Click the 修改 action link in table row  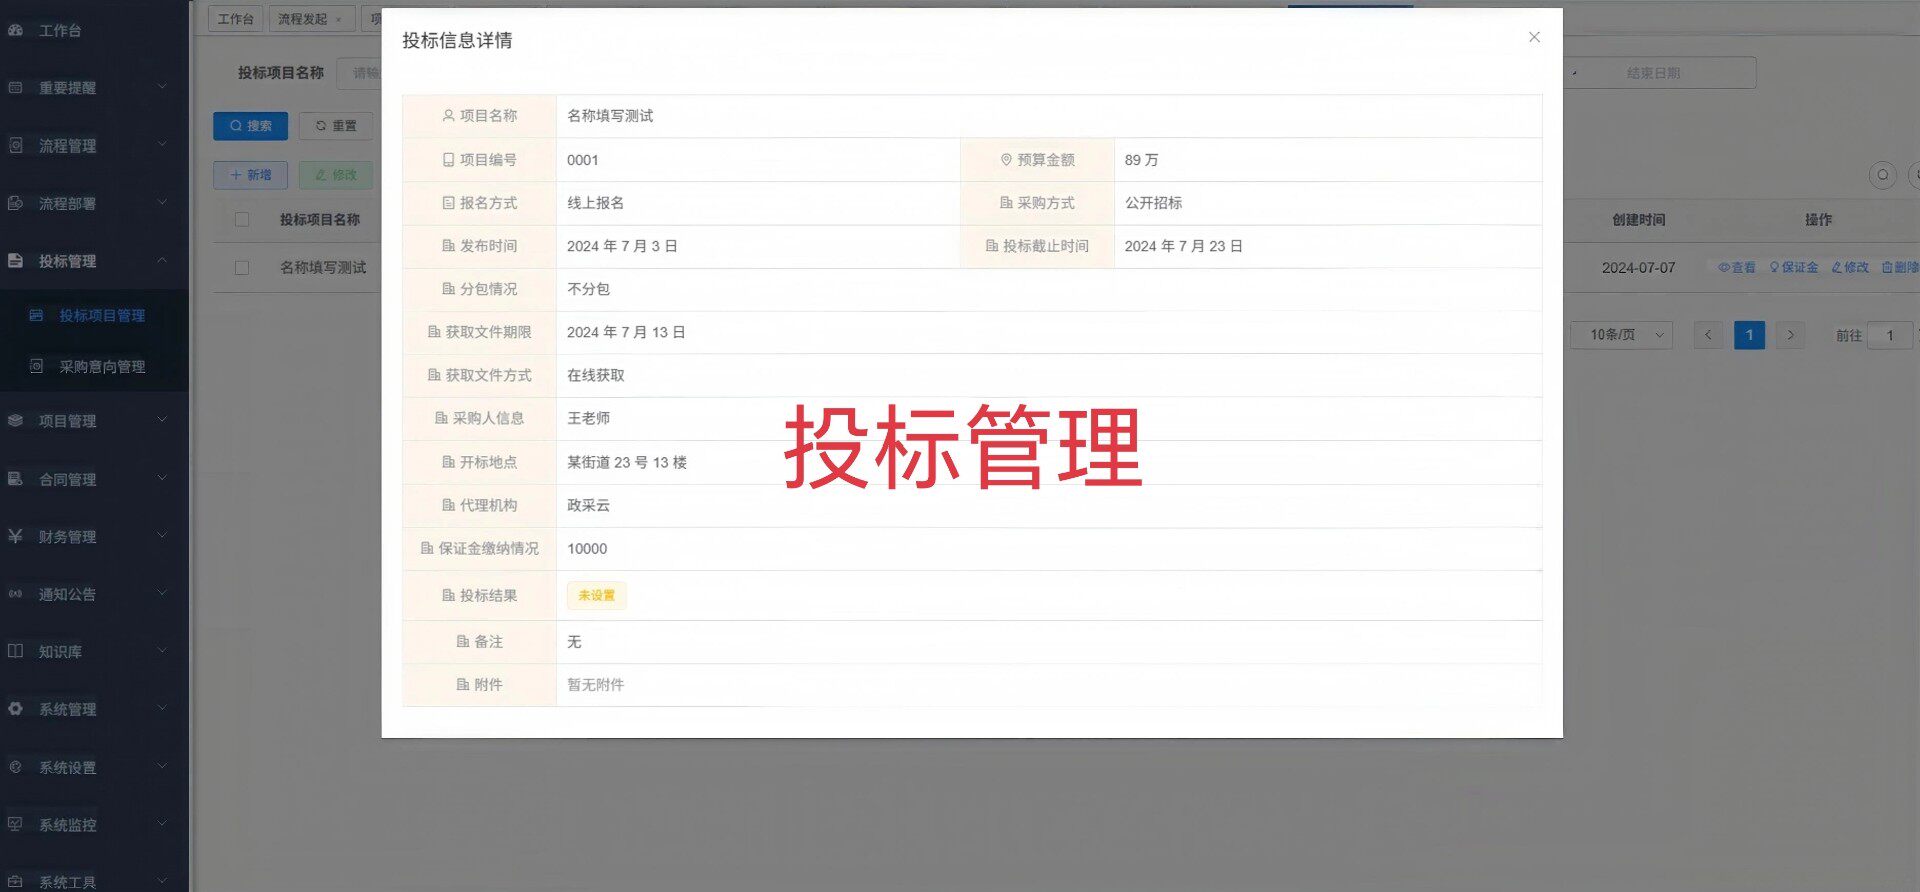click(1850, 268)
